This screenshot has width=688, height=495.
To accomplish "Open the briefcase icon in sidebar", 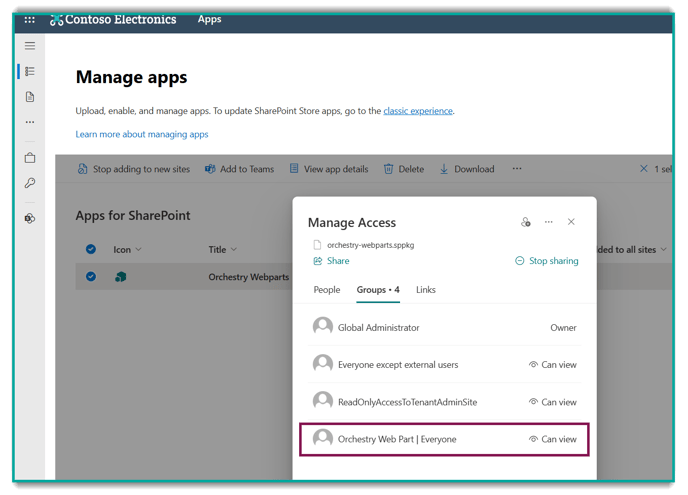I will click(x=30, y=158).
